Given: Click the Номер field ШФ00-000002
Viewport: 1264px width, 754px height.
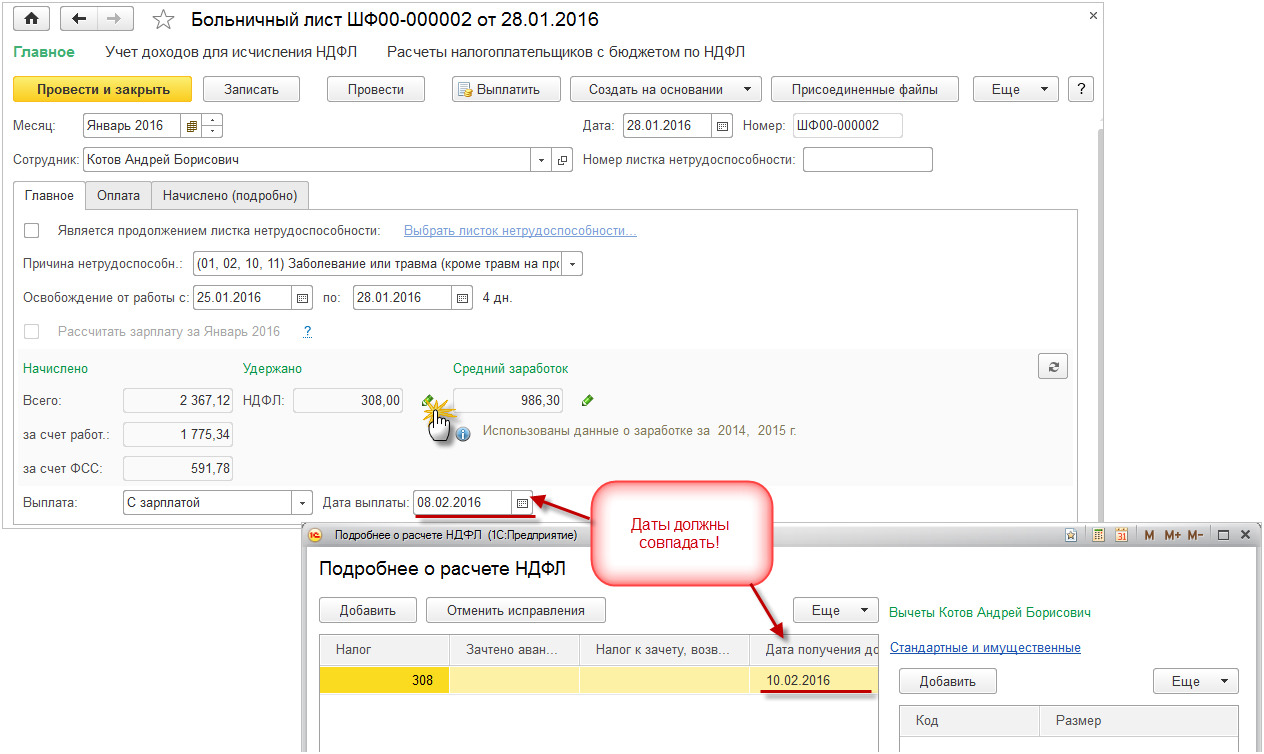Looking at the screenshot, I should (847, 126).
